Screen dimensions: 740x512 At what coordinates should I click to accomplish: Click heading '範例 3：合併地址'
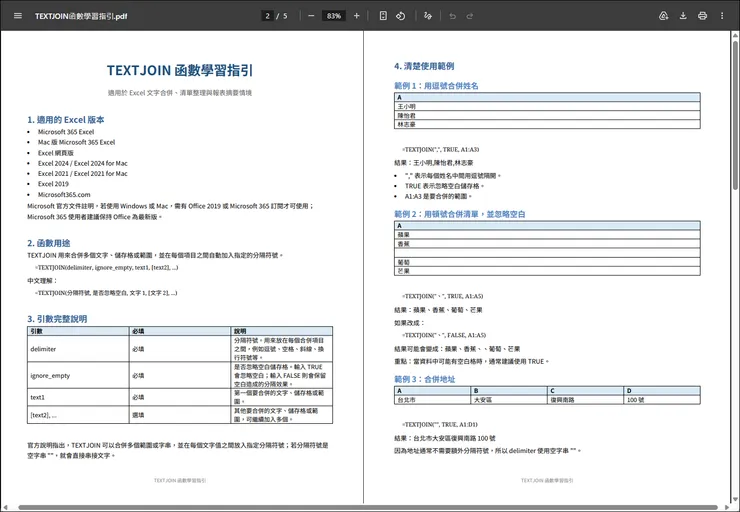(x=425, y=379)
